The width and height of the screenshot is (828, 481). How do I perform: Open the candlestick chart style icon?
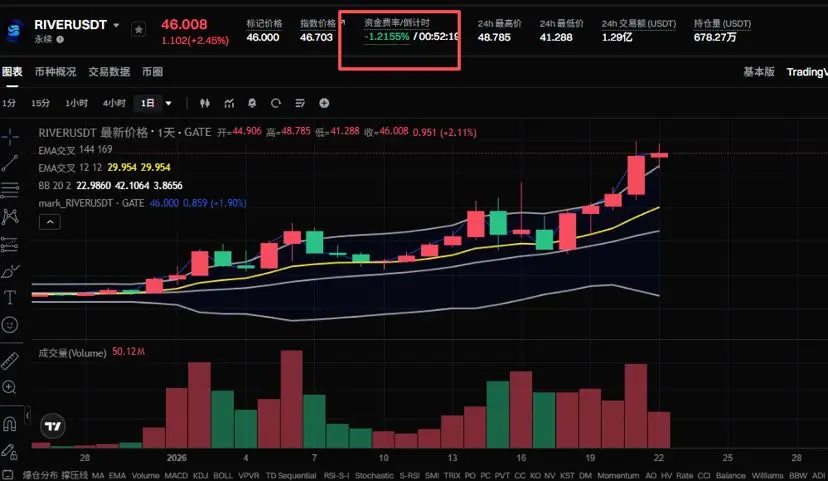point(204,103)
